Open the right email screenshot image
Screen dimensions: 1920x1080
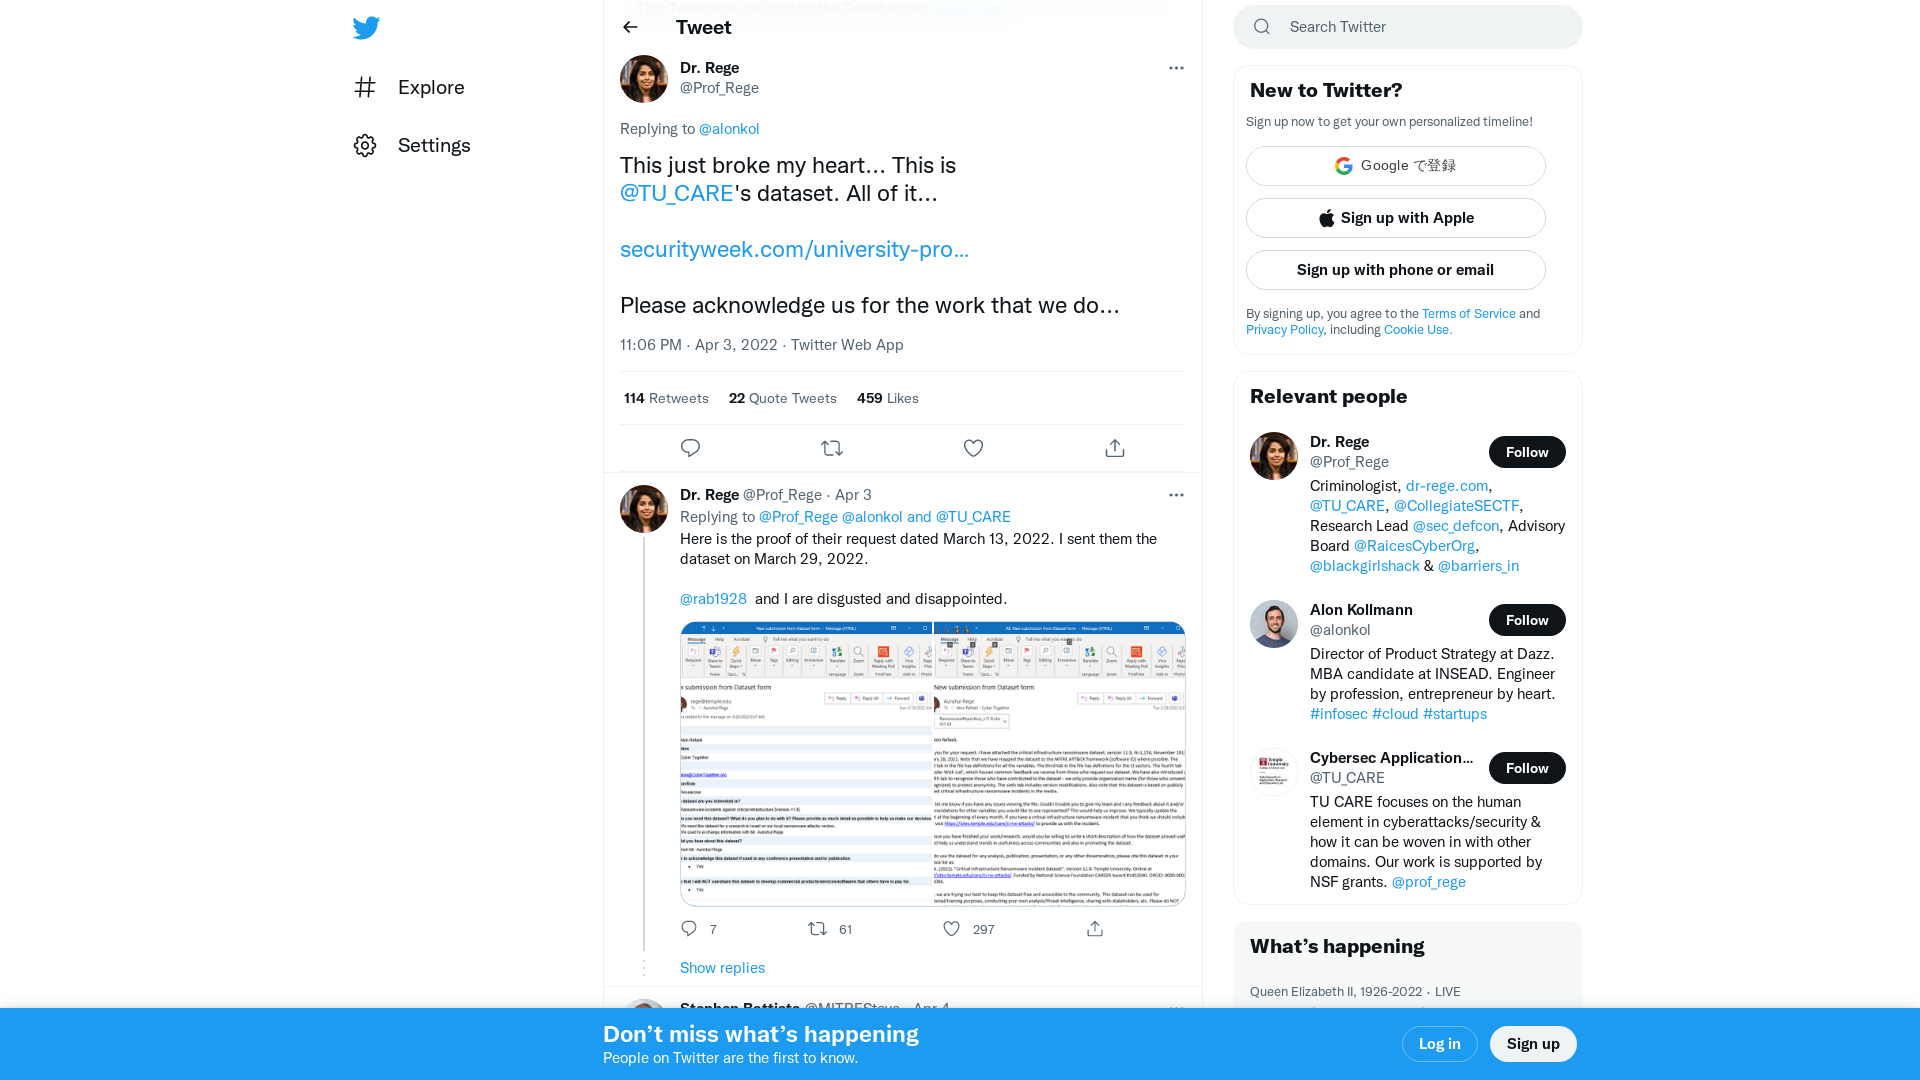pos(1060,764)
